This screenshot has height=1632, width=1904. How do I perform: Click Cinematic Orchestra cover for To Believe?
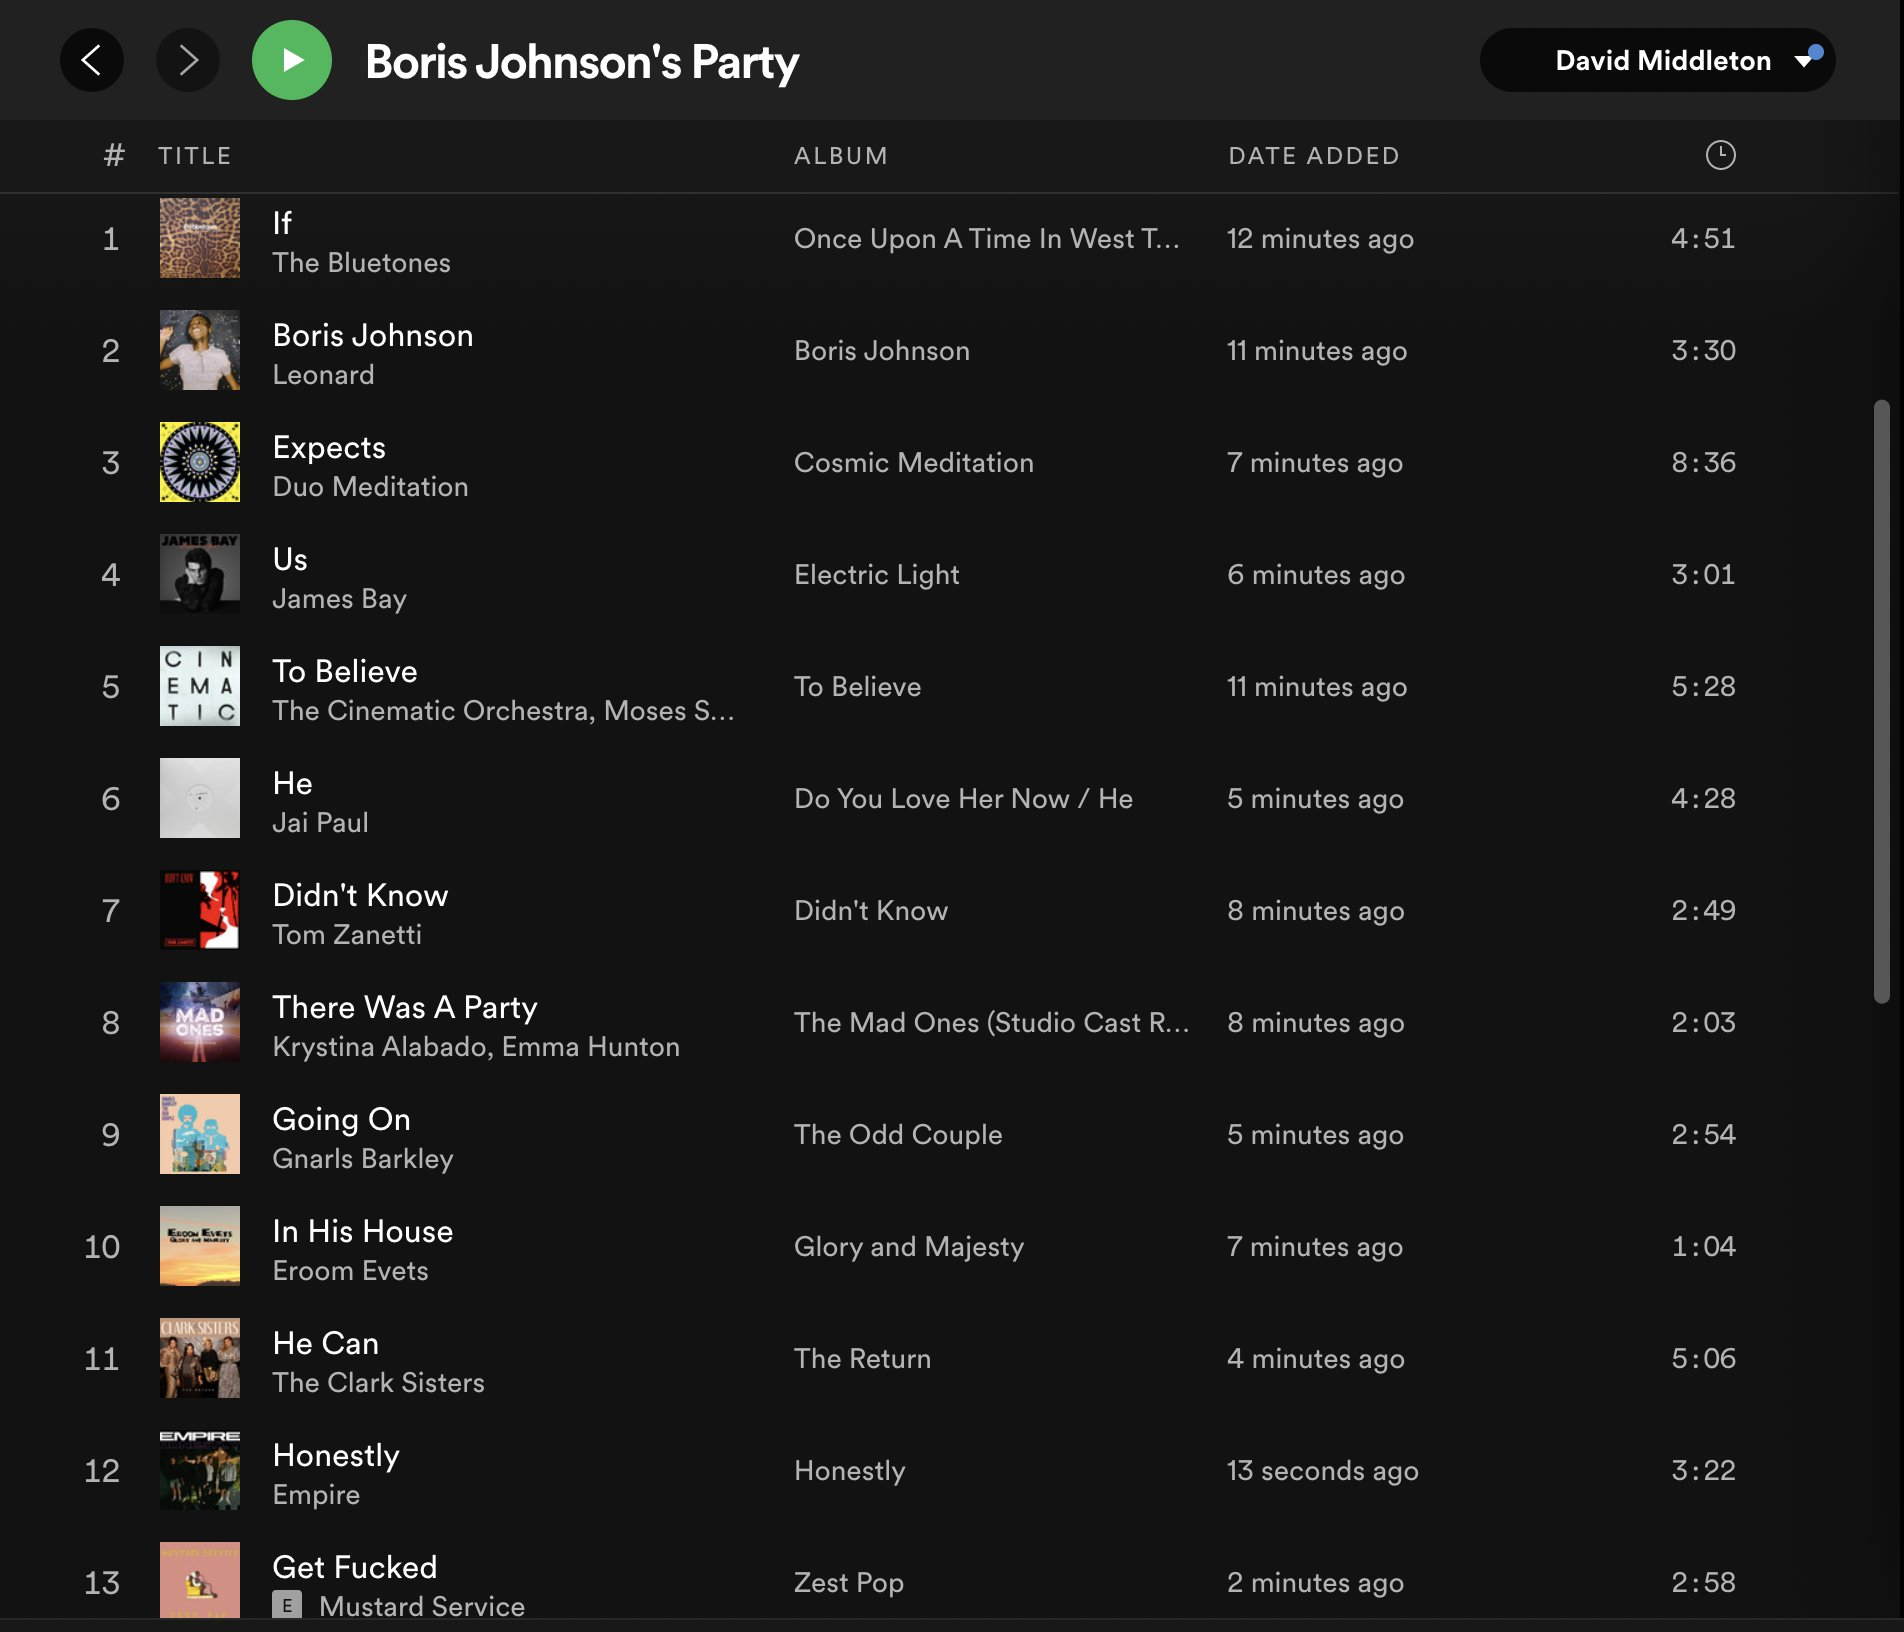[x=200, y=686]
